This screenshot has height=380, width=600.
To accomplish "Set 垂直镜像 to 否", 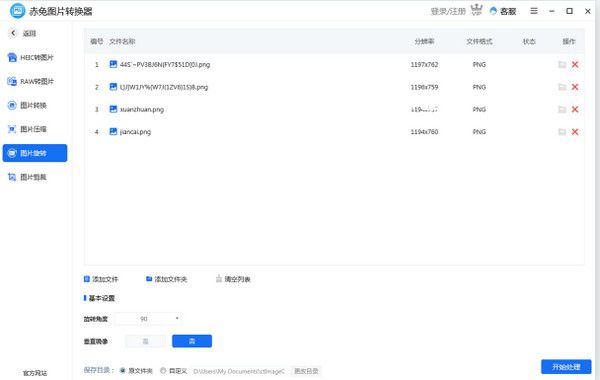I will point(192,341).
